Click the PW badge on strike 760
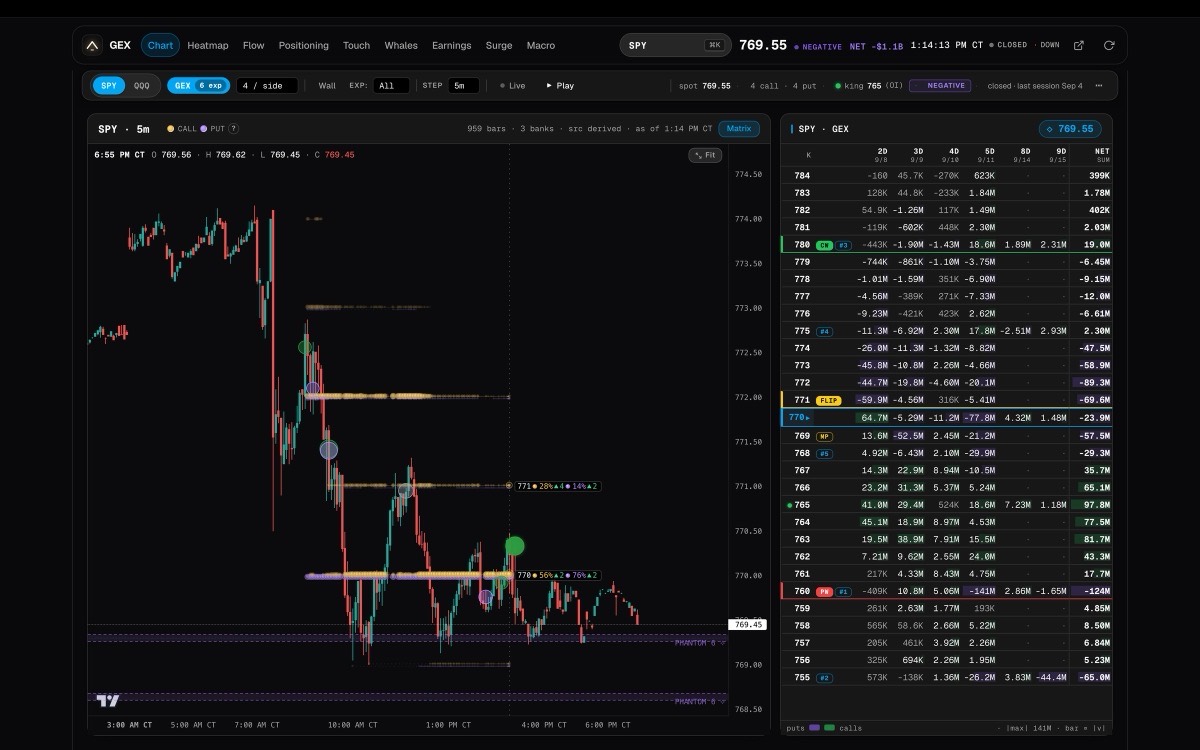Screen dimensions: 1200x750 tap(824, 591)
